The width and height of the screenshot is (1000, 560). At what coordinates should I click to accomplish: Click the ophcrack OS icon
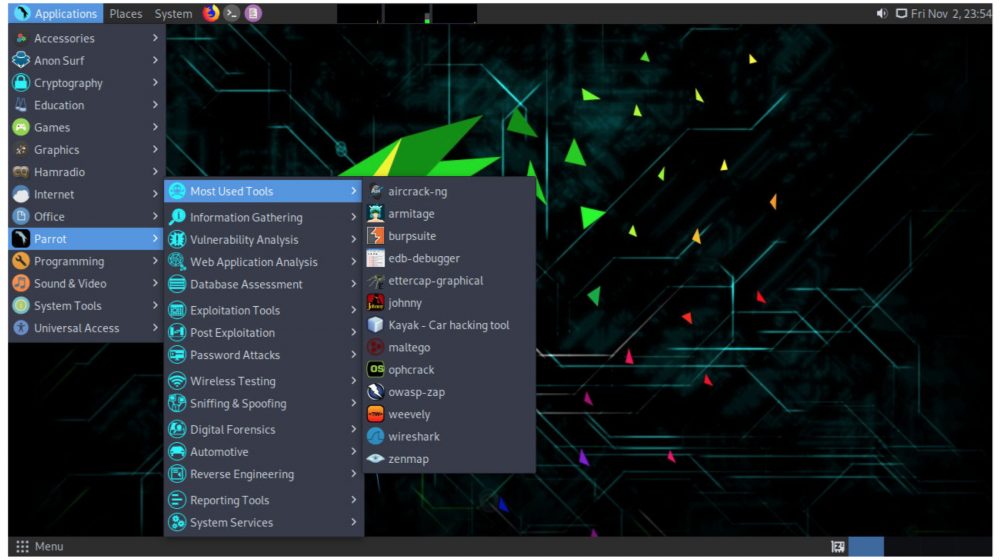(x=375, y=370)
